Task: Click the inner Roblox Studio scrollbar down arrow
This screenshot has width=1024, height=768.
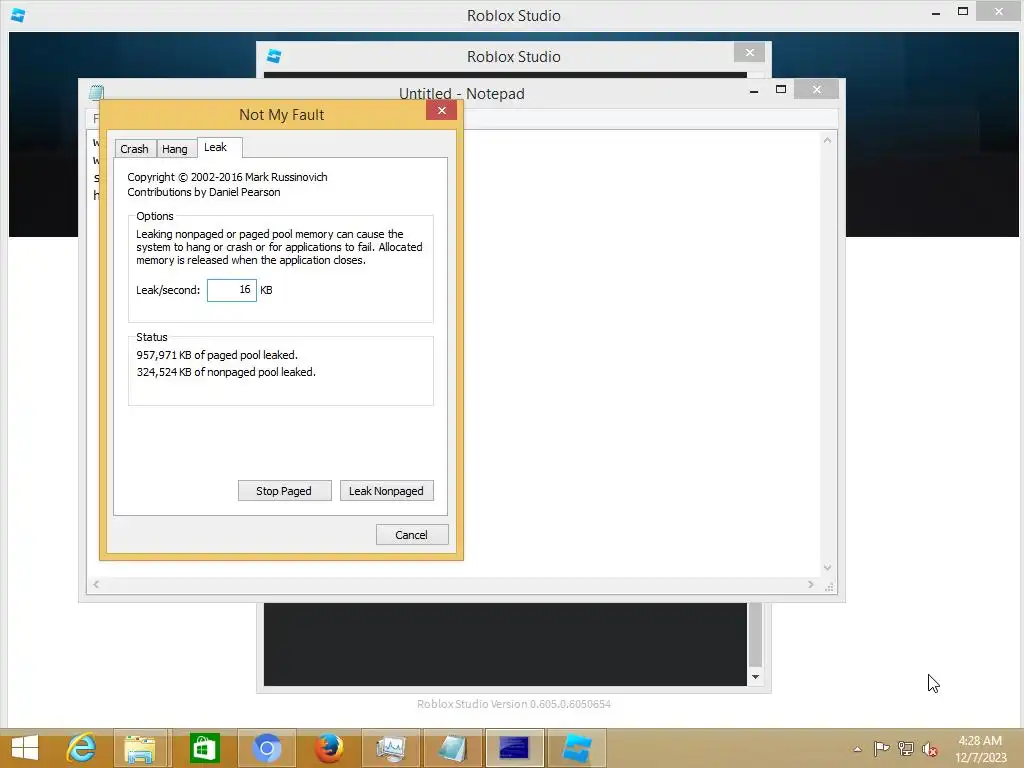Action: 756,677
